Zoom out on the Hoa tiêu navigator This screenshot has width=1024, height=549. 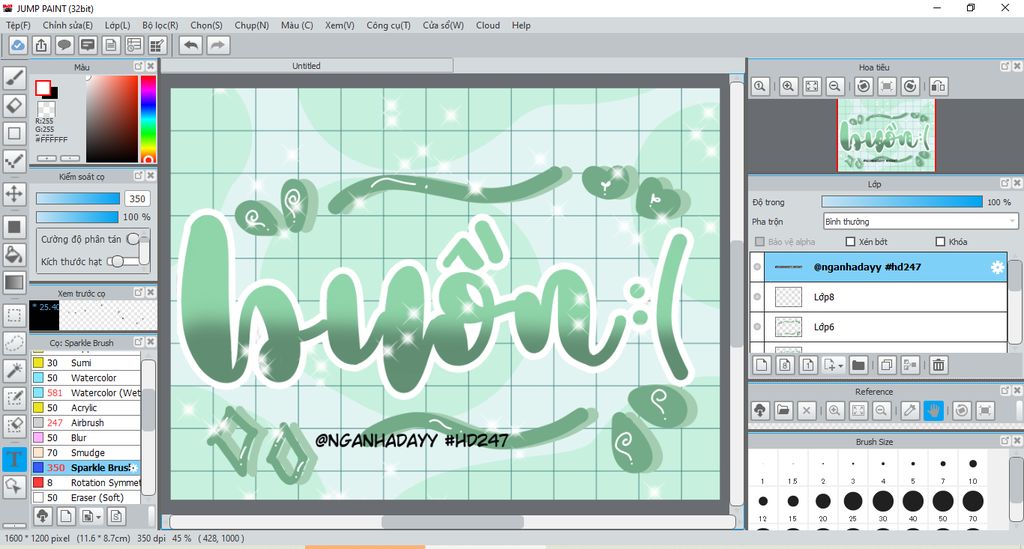coord(834,86)
